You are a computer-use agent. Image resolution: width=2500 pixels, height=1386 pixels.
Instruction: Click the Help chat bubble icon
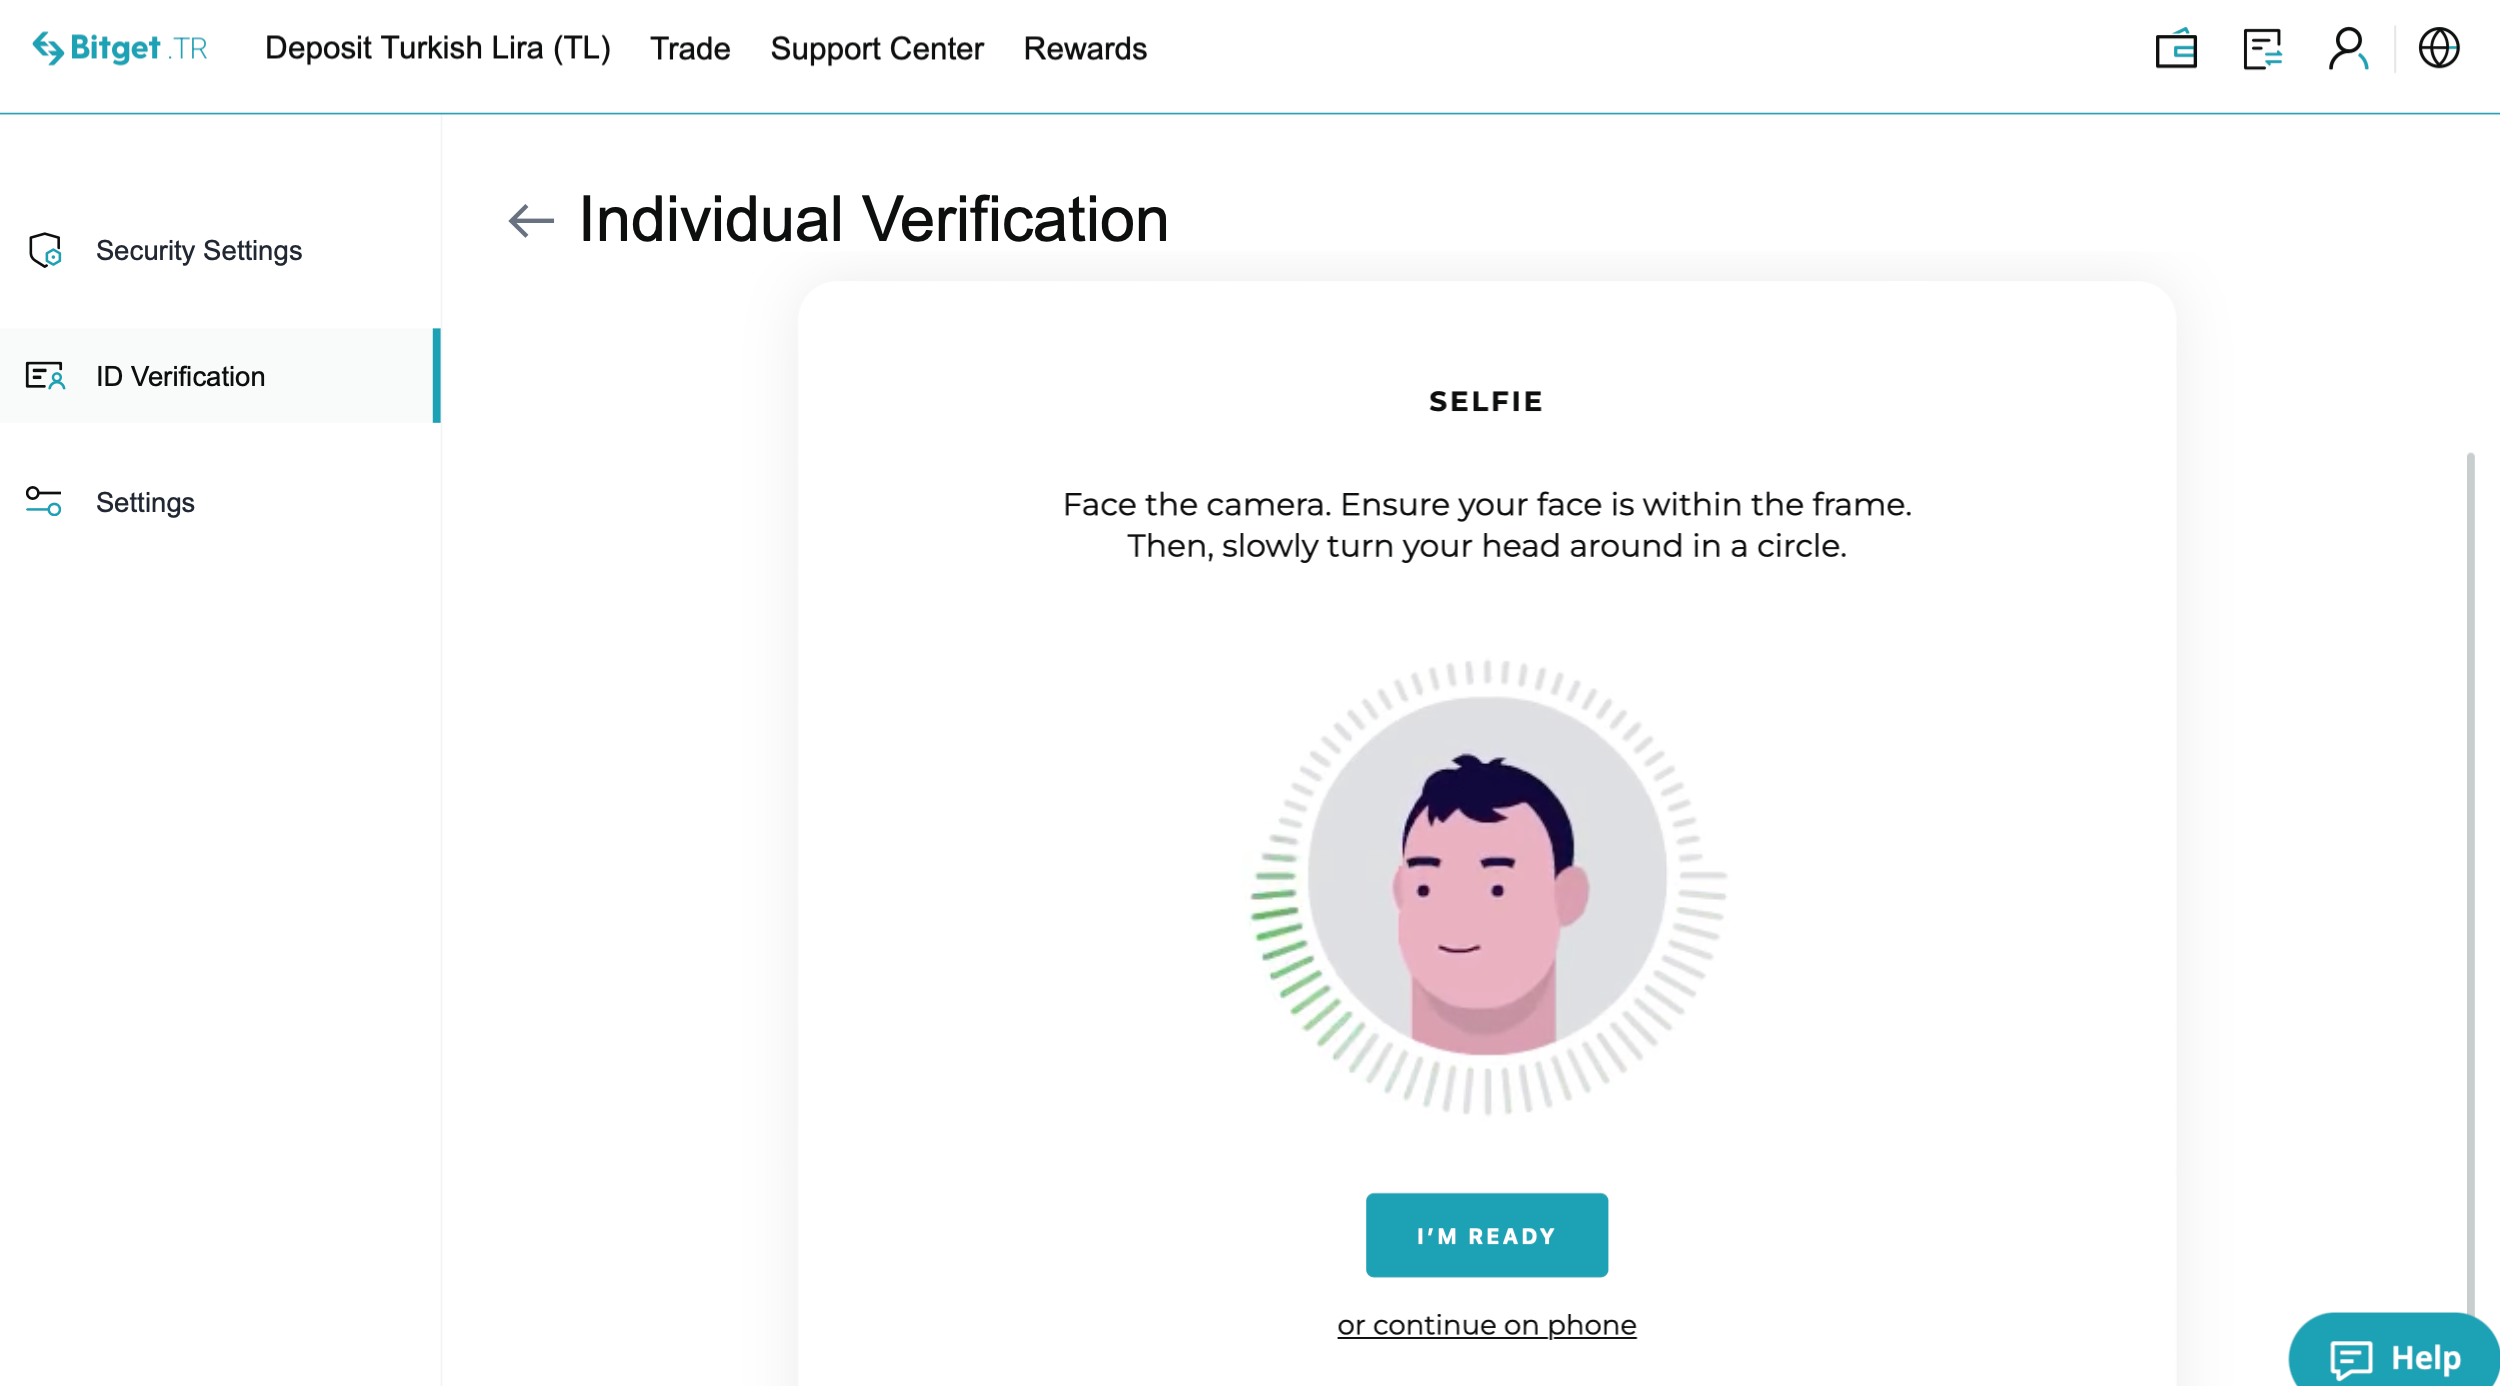tap(2350, 1358)
